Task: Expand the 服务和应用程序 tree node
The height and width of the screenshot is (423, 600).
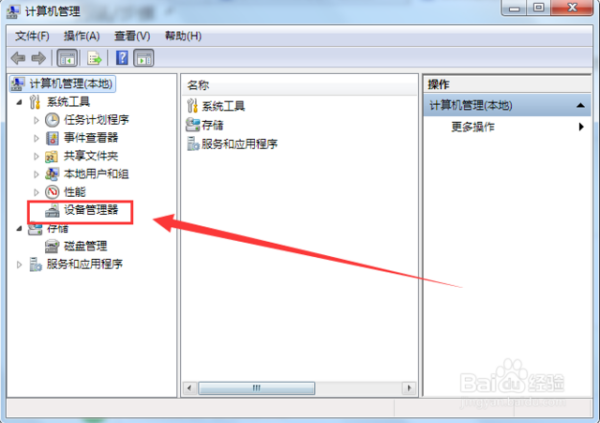Action: 19,265
